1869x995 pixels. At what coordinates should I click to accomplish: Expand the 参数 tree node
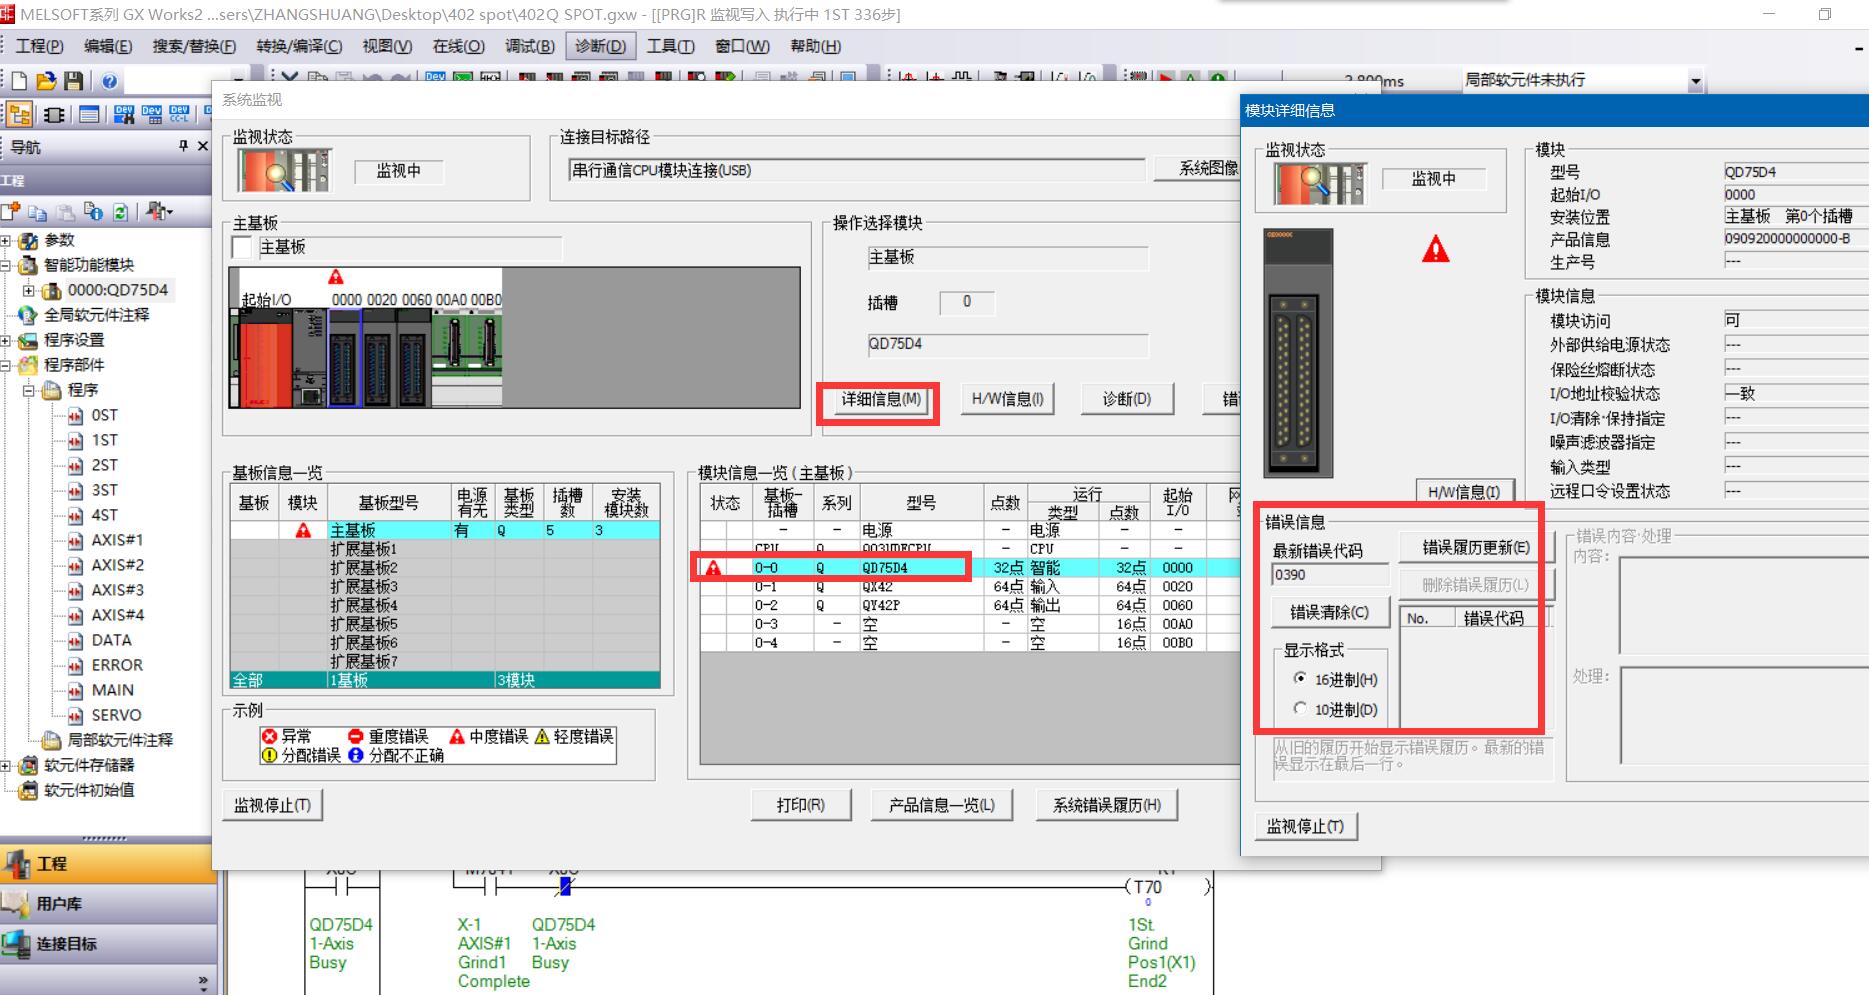pyautogui.click(x=6, y=241)
